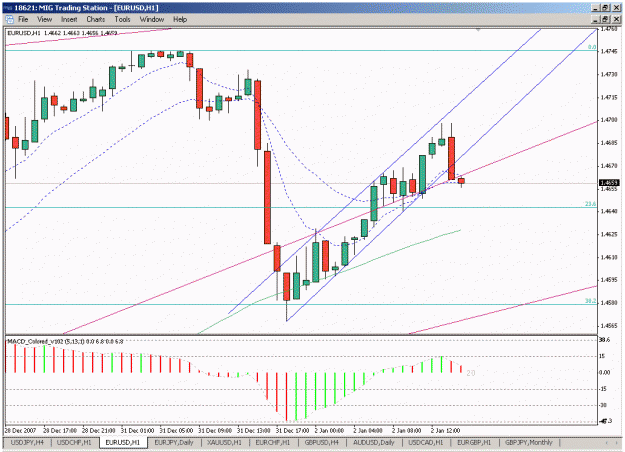Click the MACD_Colored_v102 indicator label

[x=65, y=342]
